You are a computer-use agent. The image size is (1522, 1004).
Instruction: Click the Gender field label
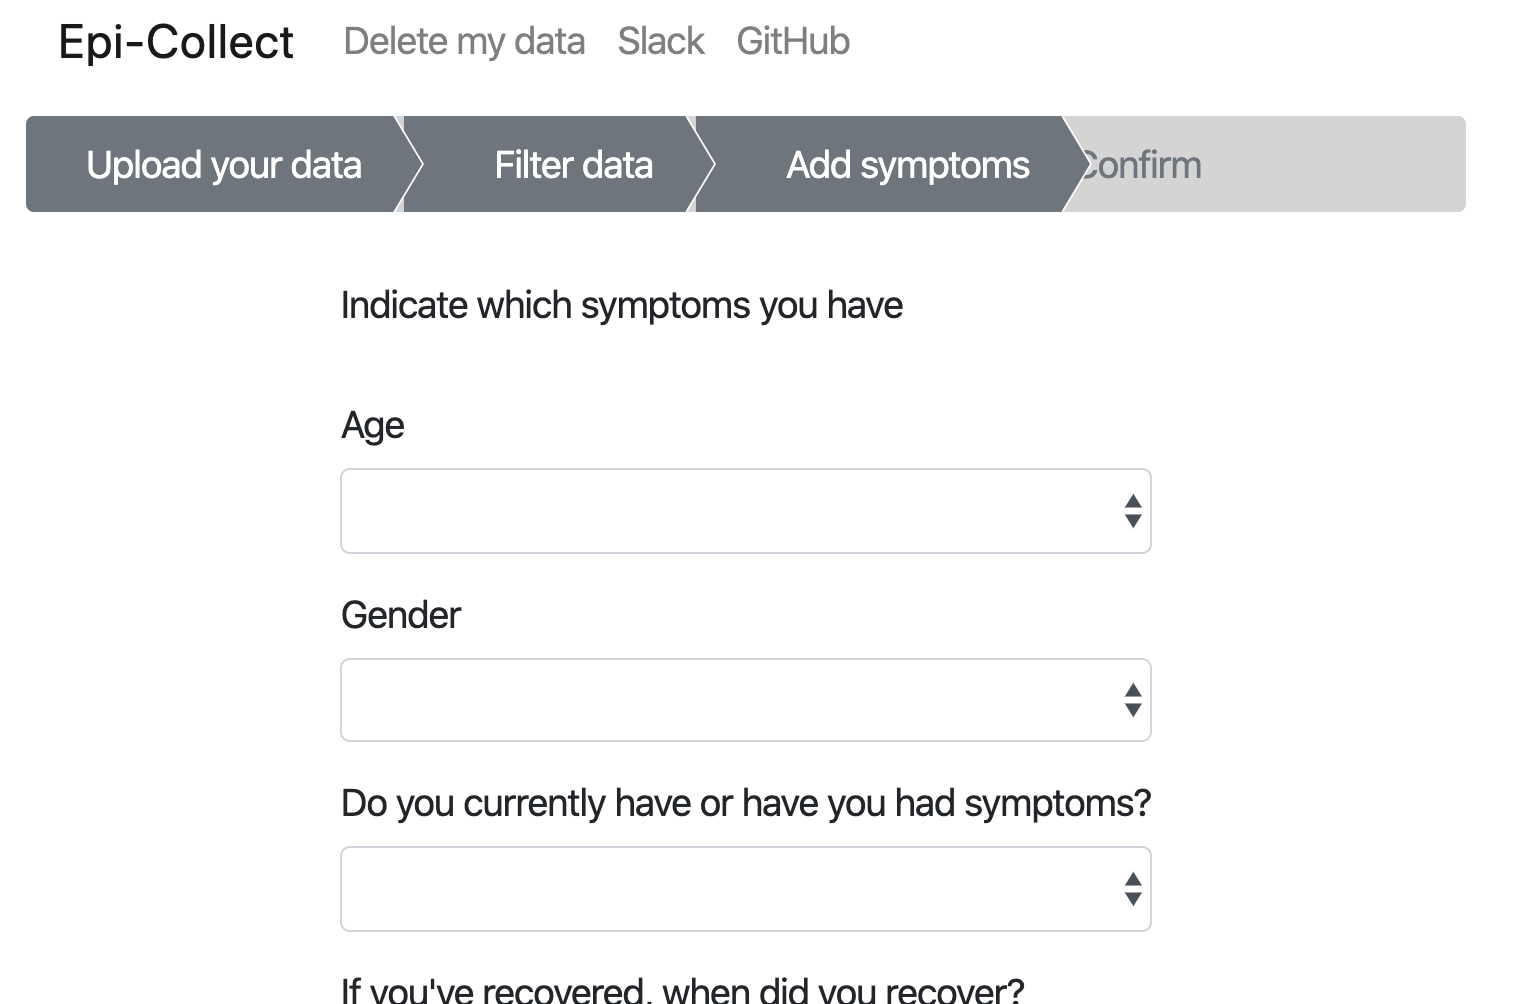(400, 615)
